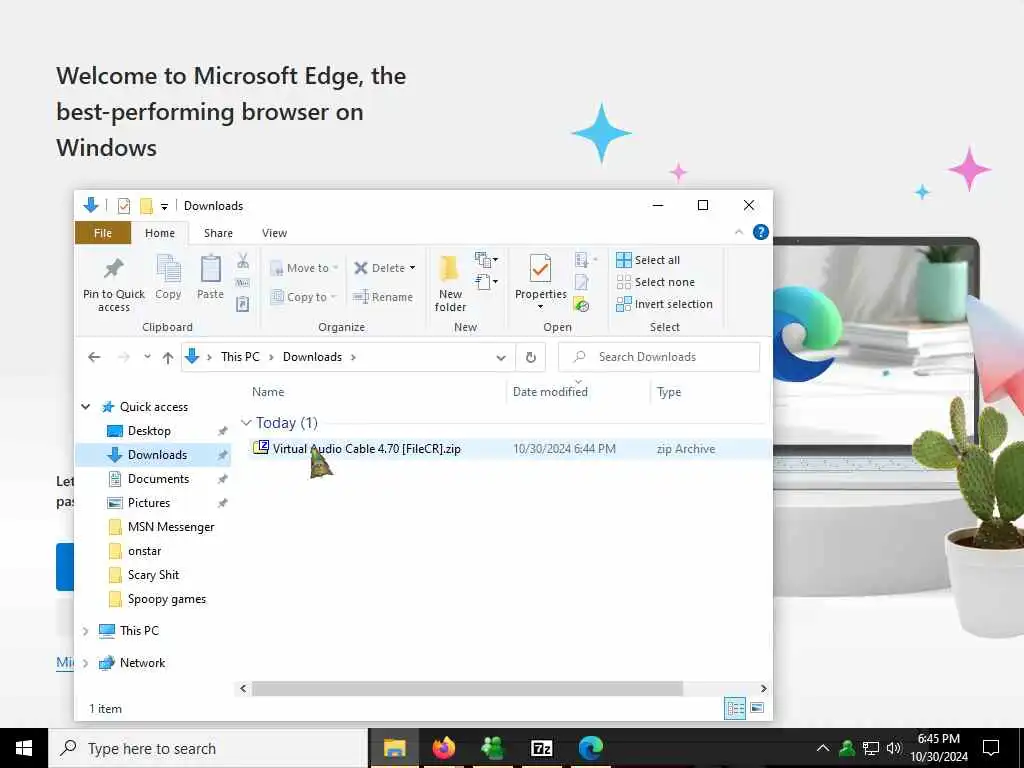The height and width of the screenshot is (768, 1024).
Task: Click Select none in ribbon
Action: [x=656, y=282]
